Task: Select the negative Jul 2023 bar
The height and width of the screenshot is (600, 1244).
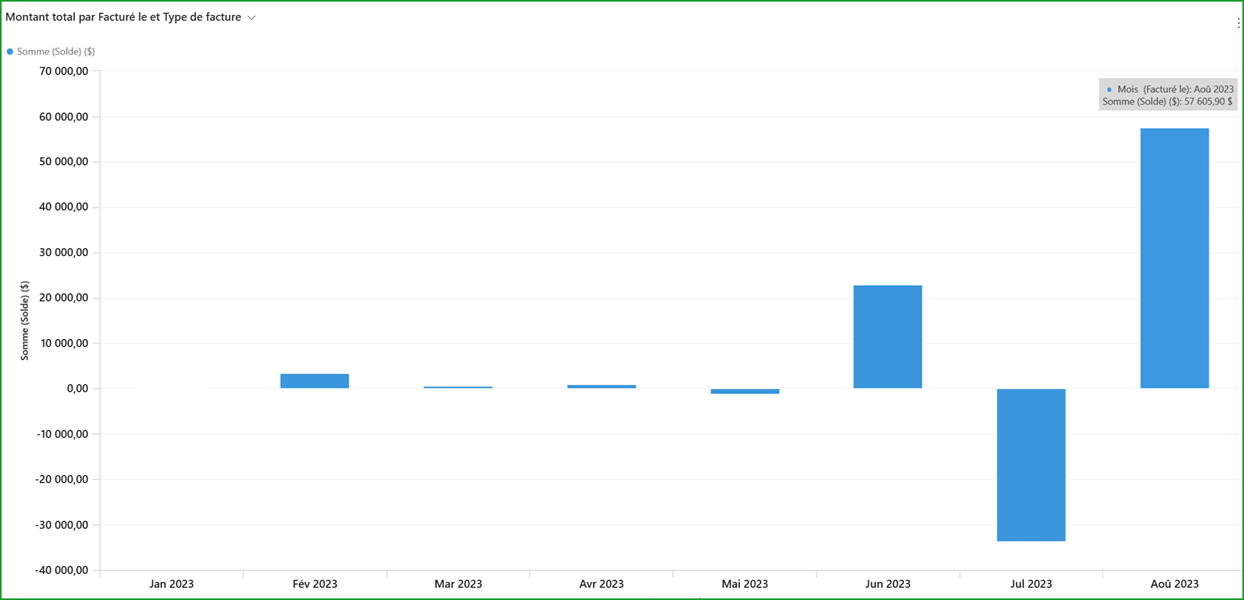Action: 1031,464
